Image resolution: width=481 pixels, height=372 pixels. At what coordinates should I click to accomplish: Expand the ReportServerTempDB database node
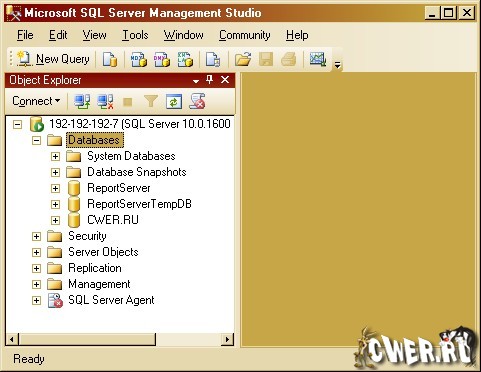55,204
